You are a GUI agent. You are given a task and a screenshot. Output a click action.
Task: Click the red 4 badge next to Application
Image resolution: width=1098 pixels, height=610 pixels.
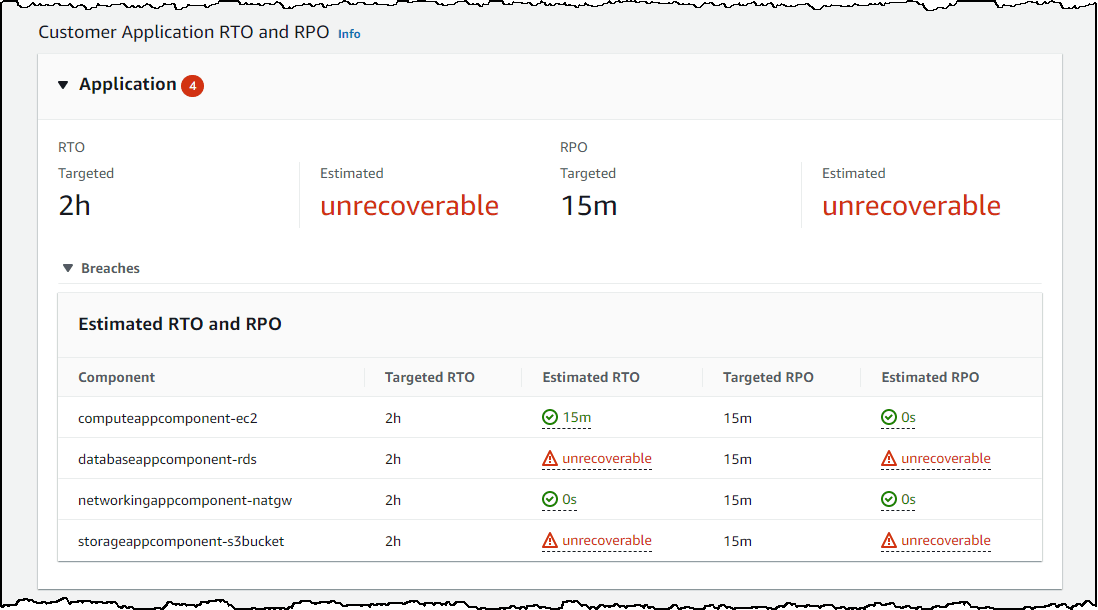click(x=193, y=85)
